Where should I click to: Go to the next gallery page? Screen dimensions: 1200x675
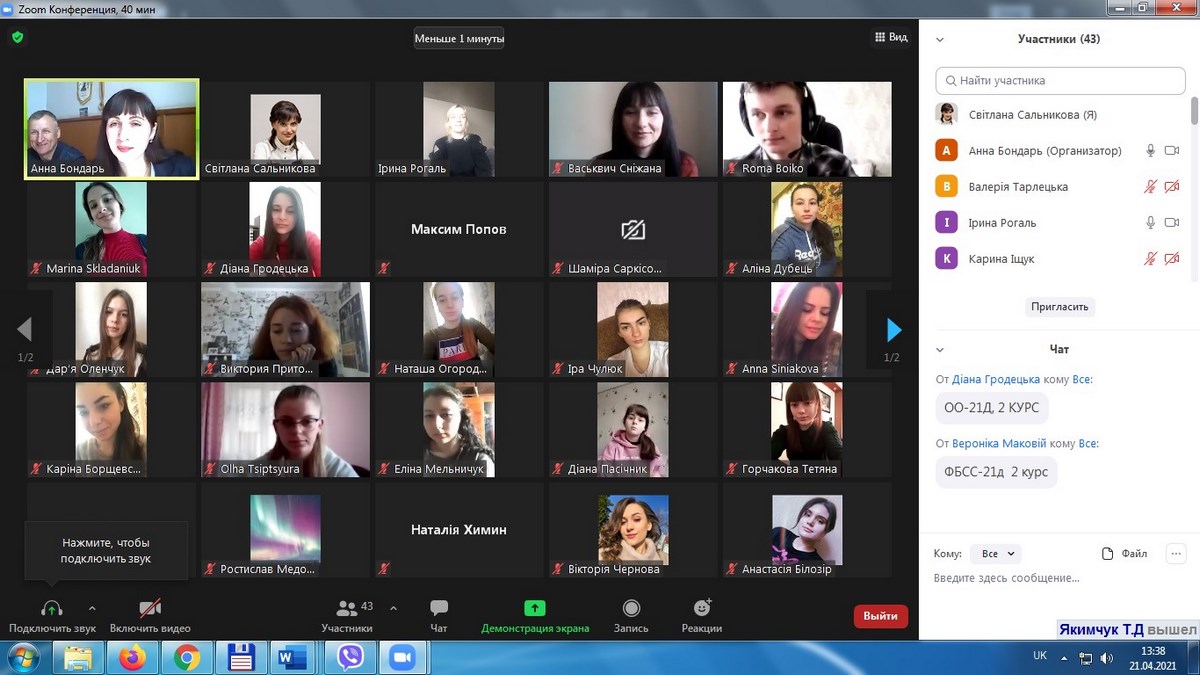click(x=894, y=329)
